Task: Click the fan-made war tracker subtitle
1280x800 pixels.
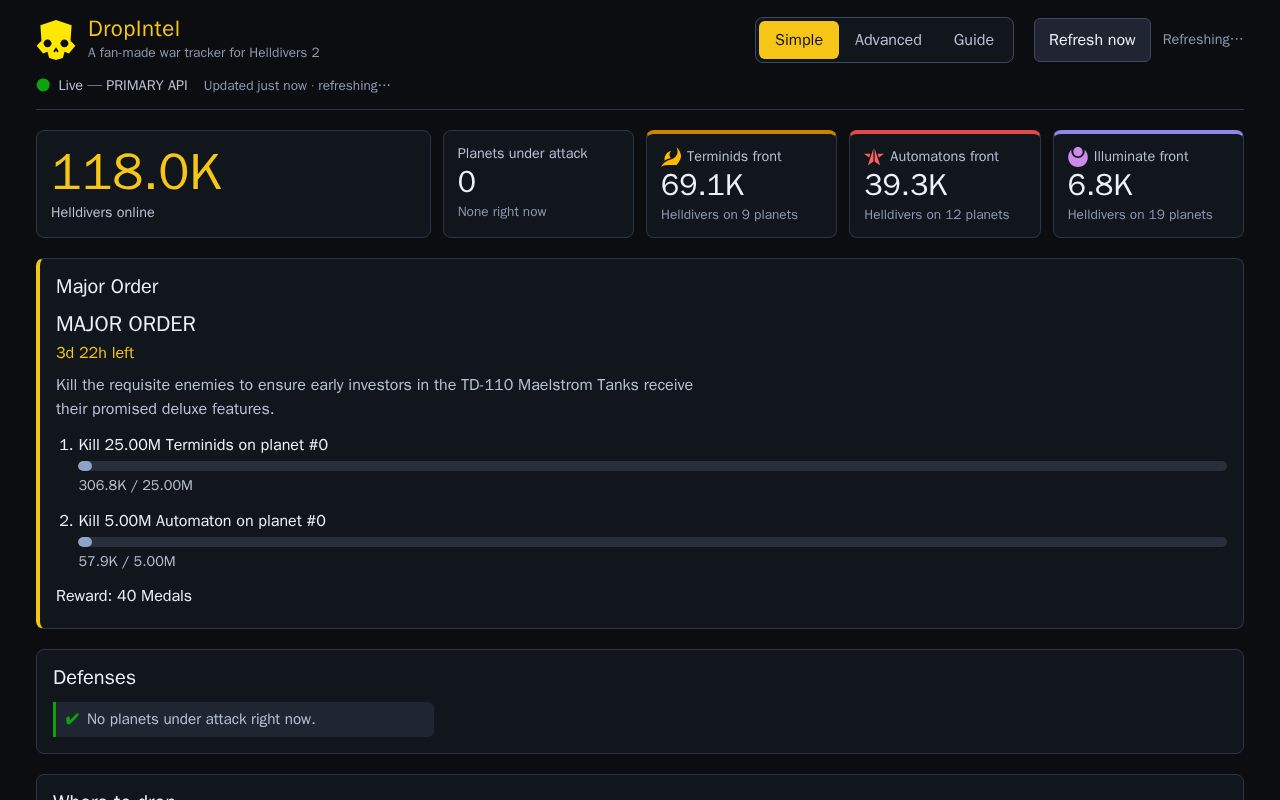Action: (204, 52)
